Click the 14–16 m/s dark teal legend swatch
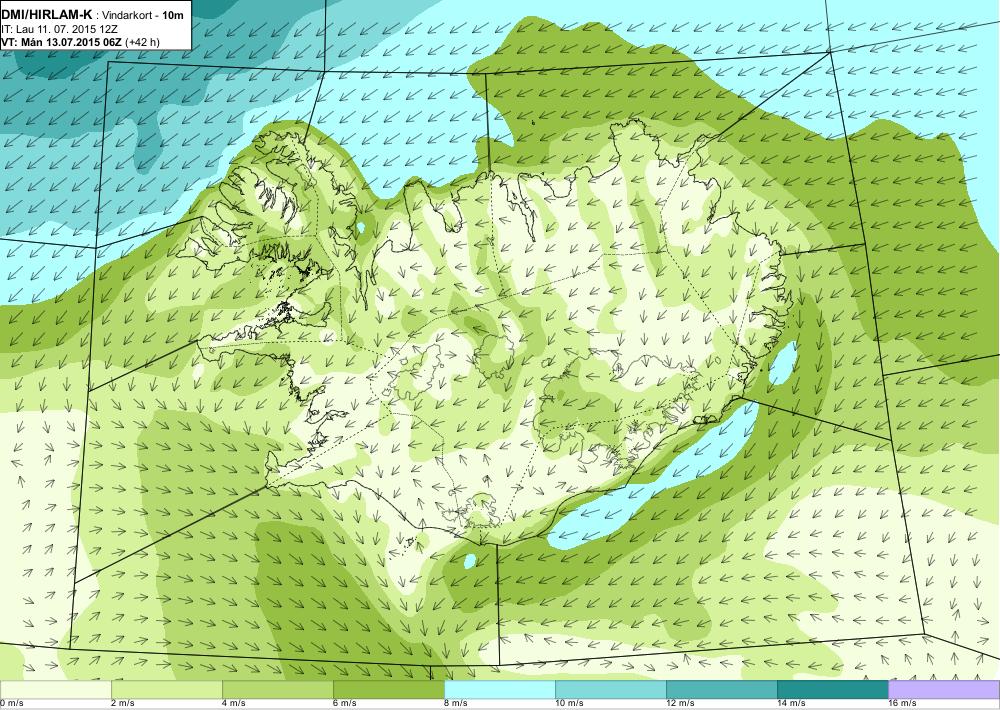Image resolution: width=1000 pixels, height=710 pixels. [833, 689]
